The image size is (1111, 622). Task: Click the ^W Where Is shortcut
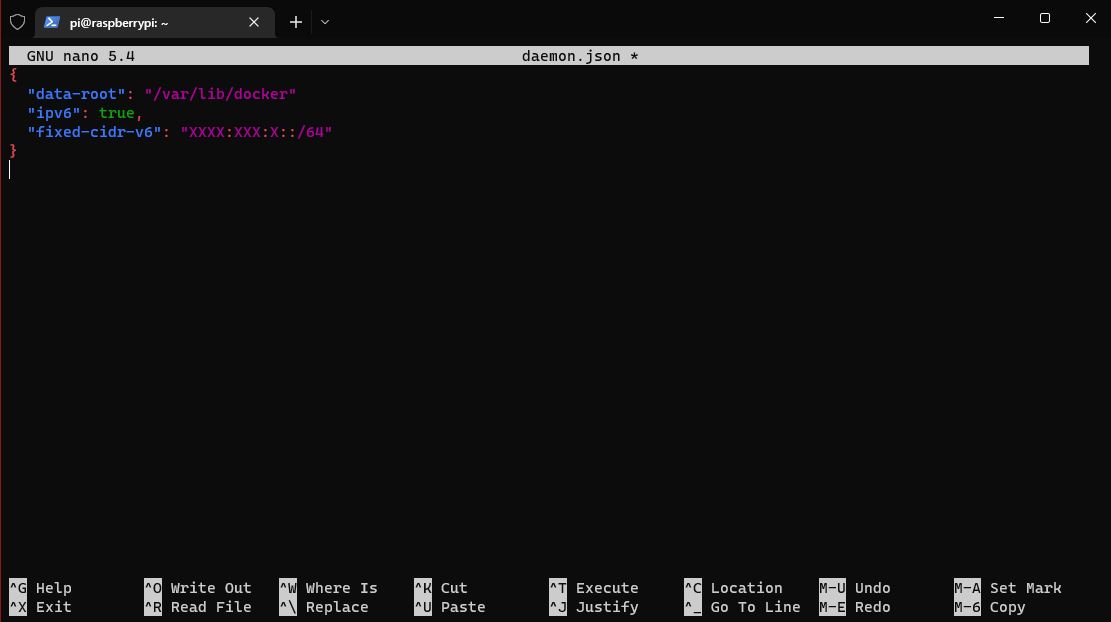pos(328,588)
